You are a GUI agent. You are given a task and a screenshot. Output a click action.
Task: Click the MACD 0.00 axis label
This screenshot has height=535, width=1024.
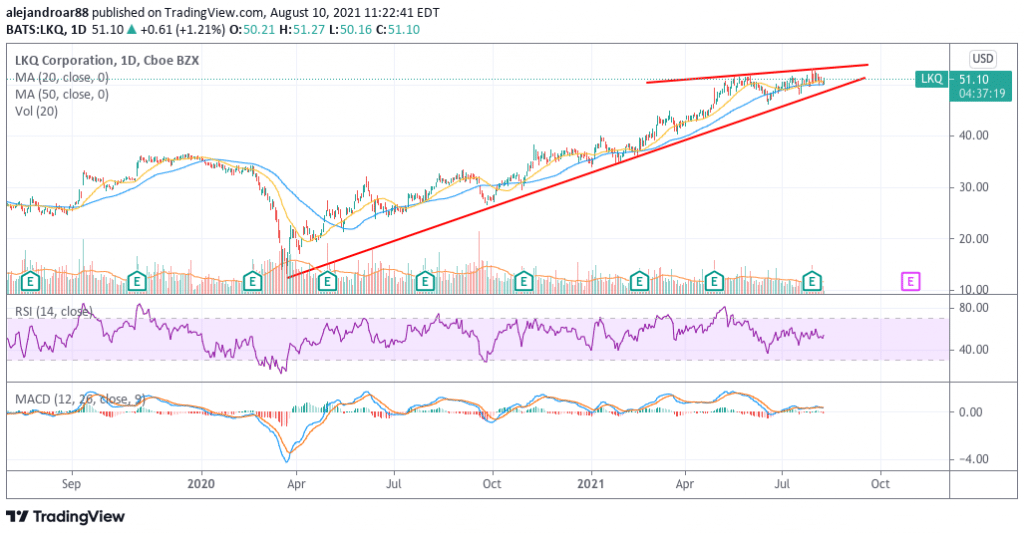[x=971, y=412]
